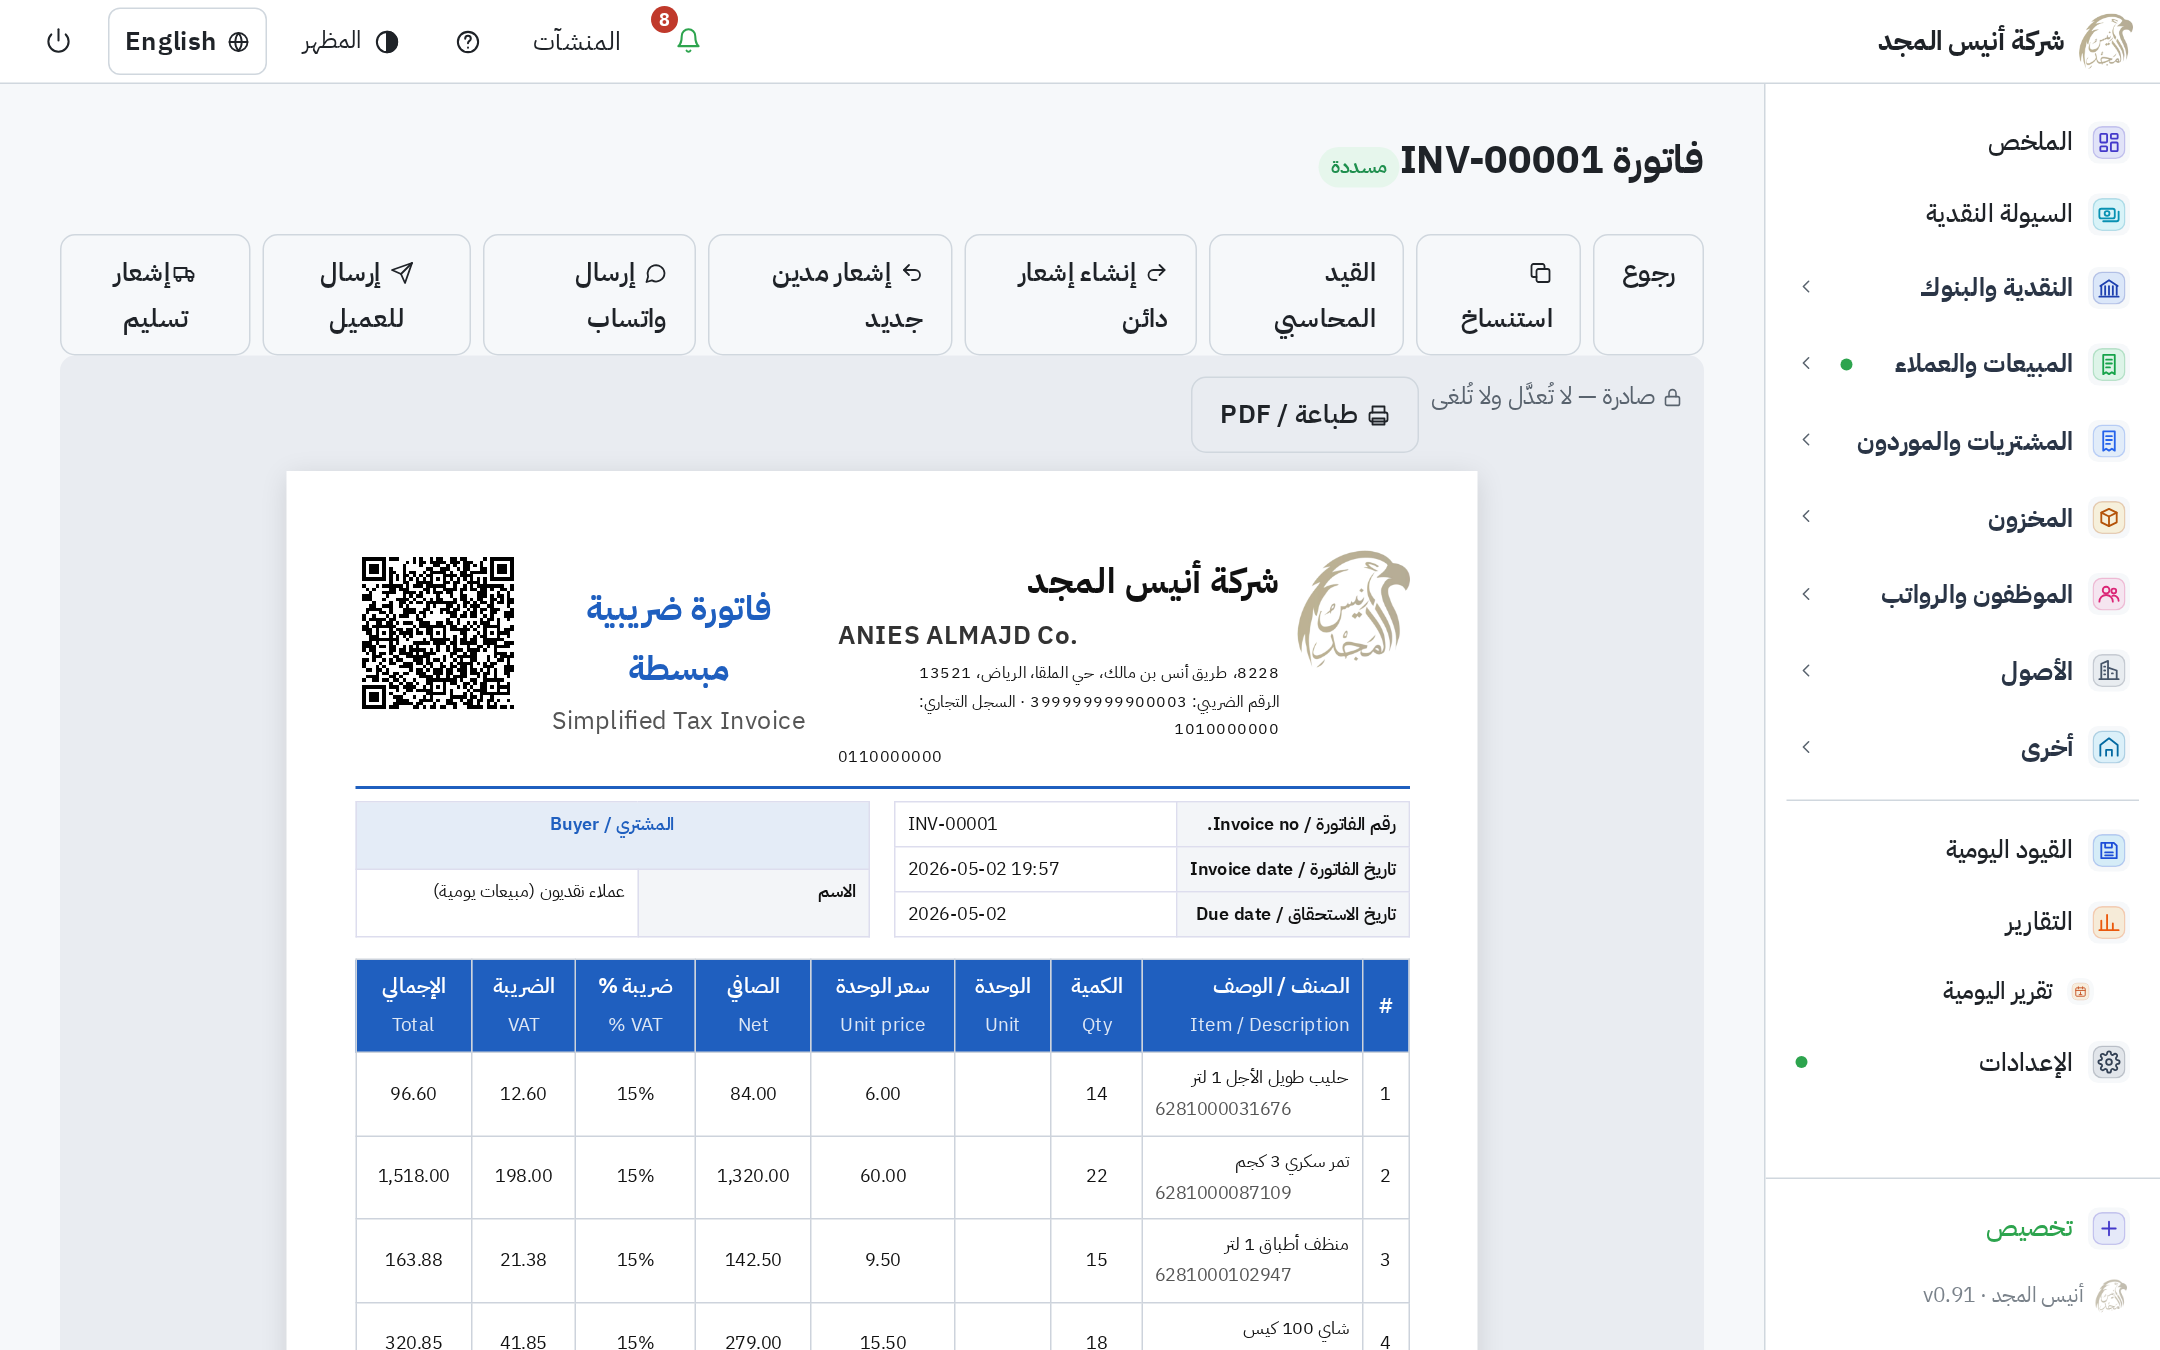Viewport: 2160px width, 1350px height.
Task: Open the help question mark icon
Action: pos(468,41)
